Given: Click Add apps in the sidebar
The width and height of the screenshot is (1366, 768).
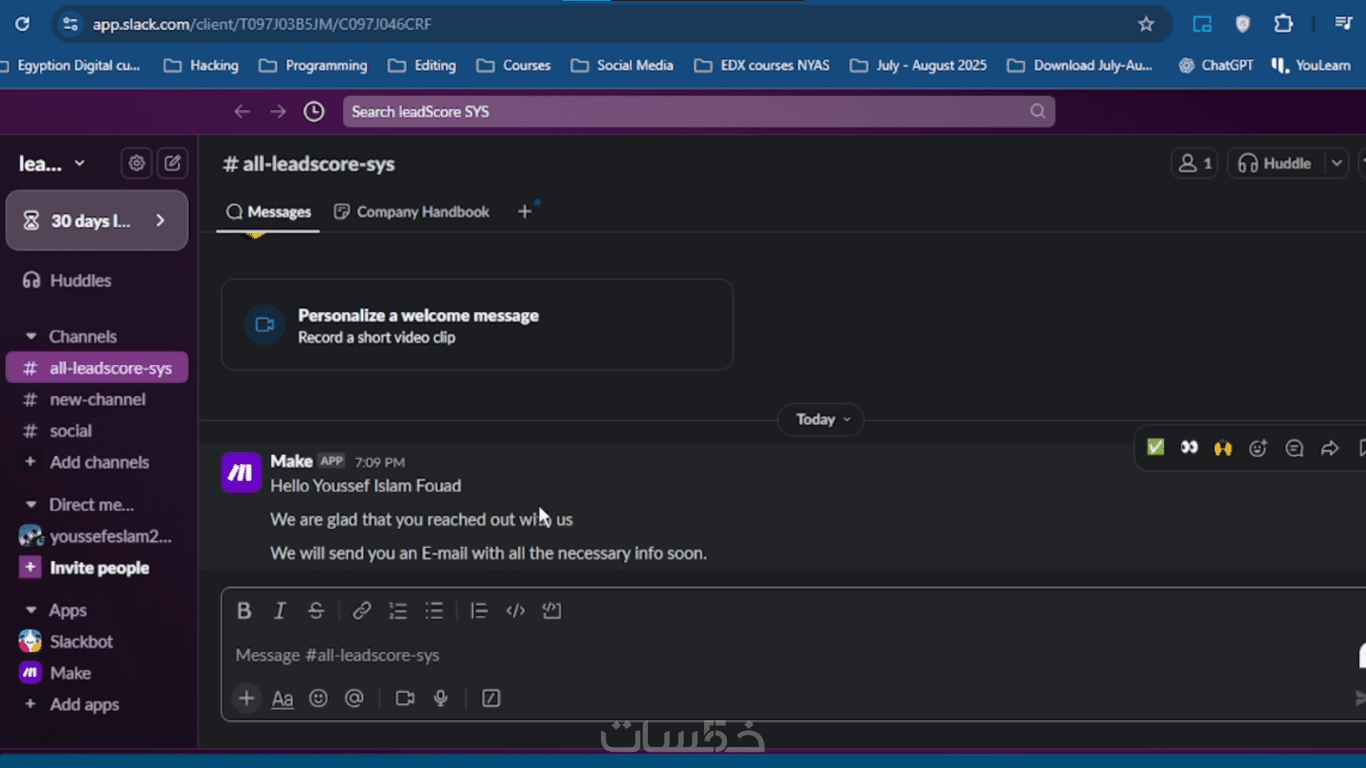Looking at the screenshot, I should [97, 704].
